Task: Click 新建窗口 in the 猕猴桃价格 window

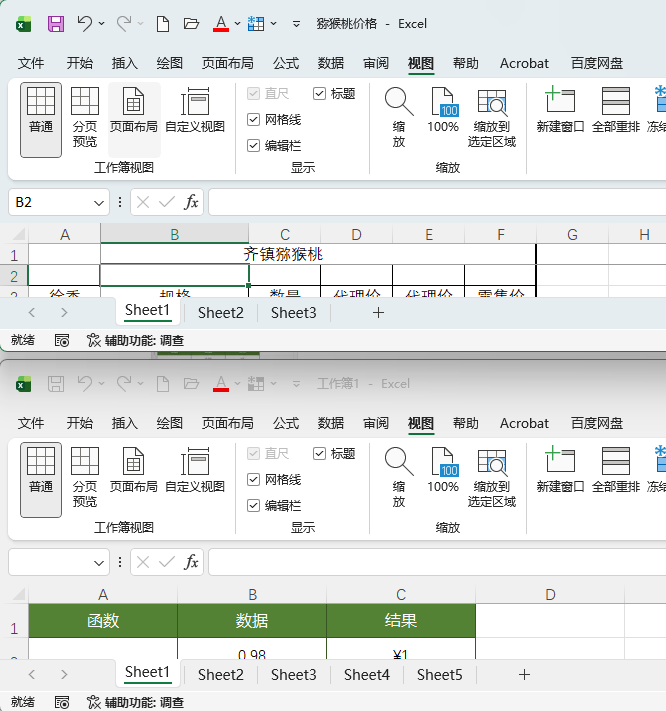Action: (560, 110)
